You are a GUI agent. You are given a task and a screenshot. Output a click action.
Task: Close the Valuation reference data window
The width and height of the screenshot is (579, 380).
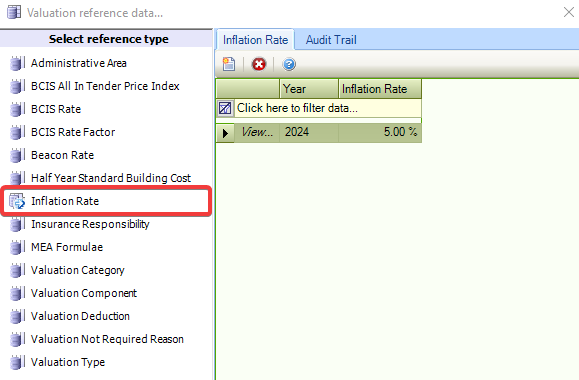[x=569, y=12]
